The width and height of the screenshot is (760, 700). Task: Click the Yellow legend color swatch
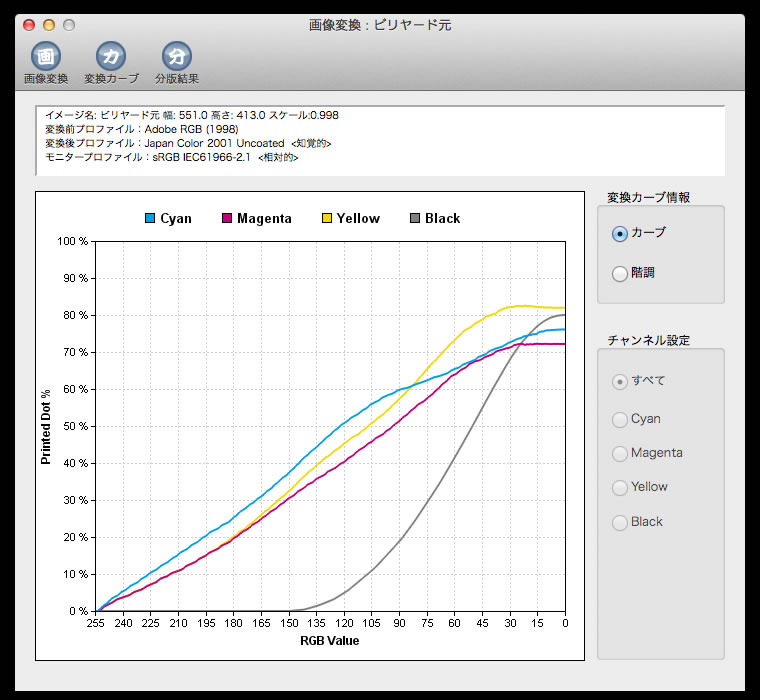pyautogui.click(x=327, y=218)
